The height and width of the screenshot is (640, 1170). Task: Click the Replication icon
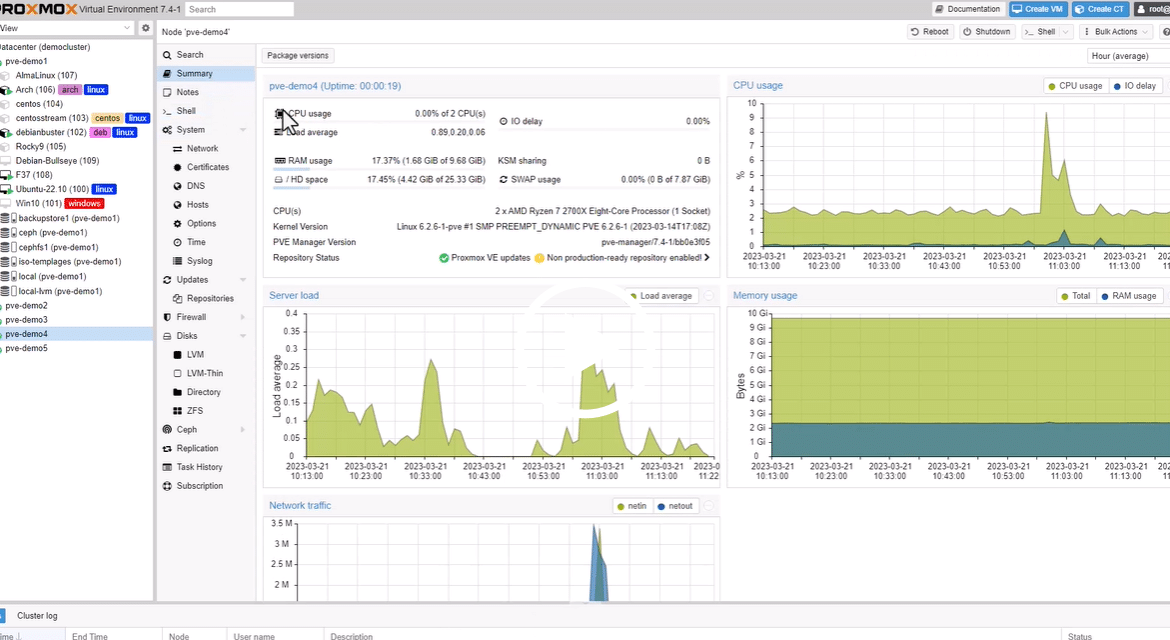coord(167,448)
